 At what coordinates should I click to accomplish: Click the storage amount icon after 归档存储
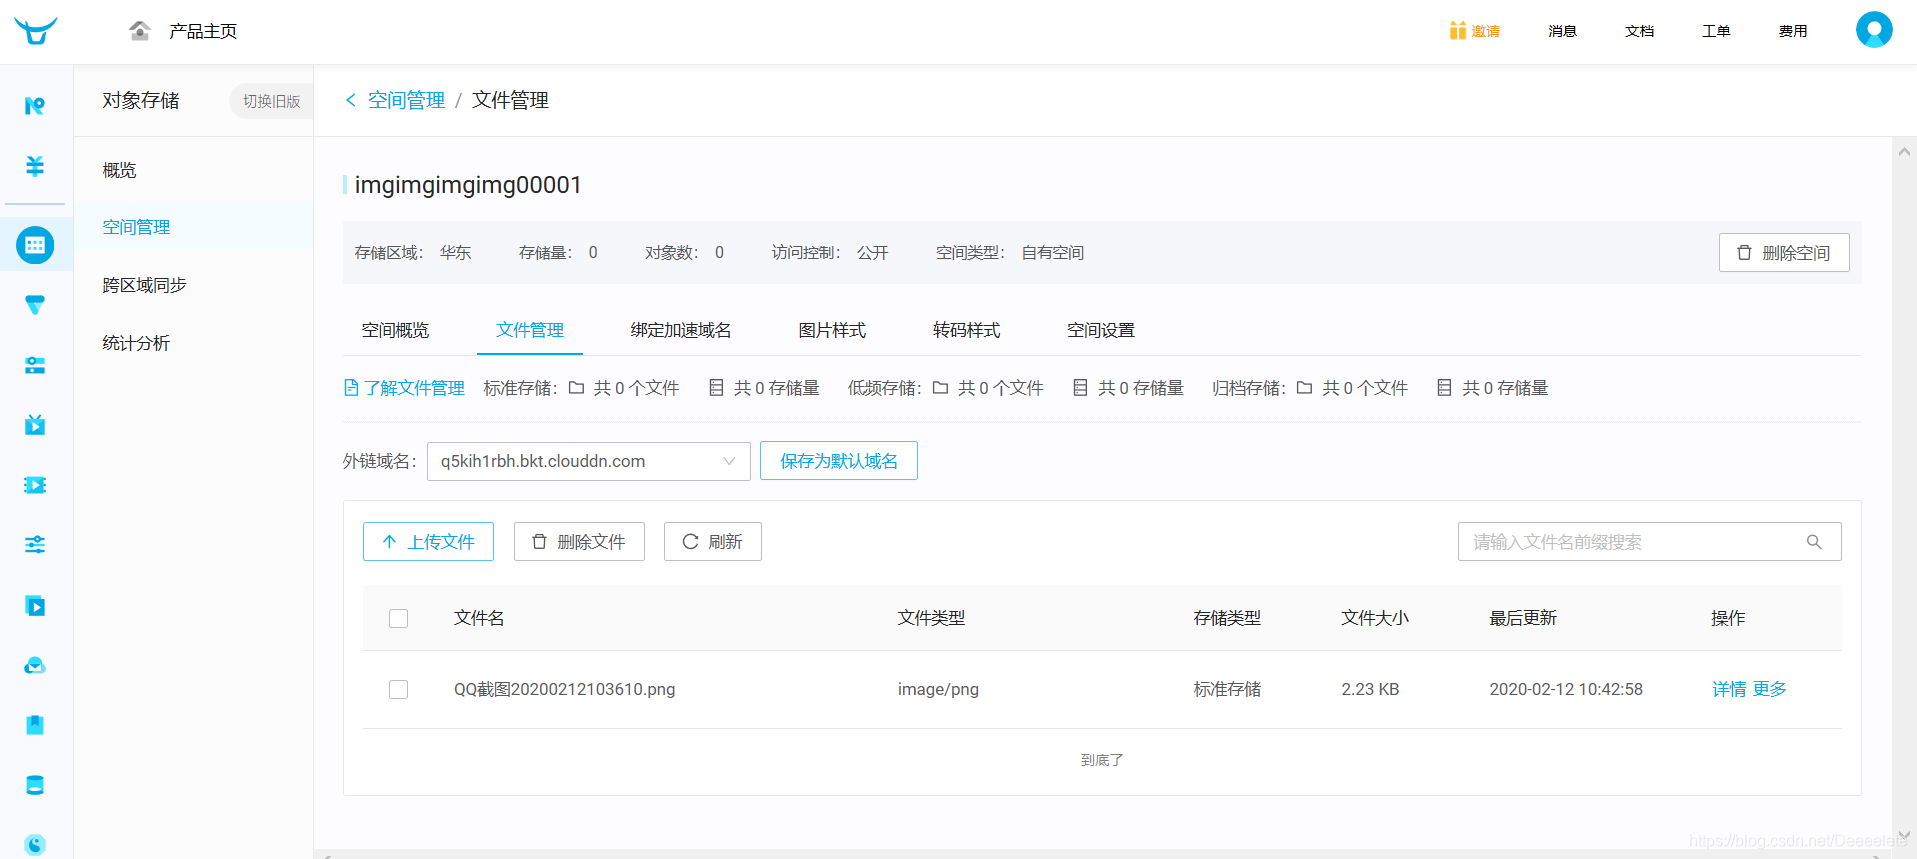[x=1444, y=388]
